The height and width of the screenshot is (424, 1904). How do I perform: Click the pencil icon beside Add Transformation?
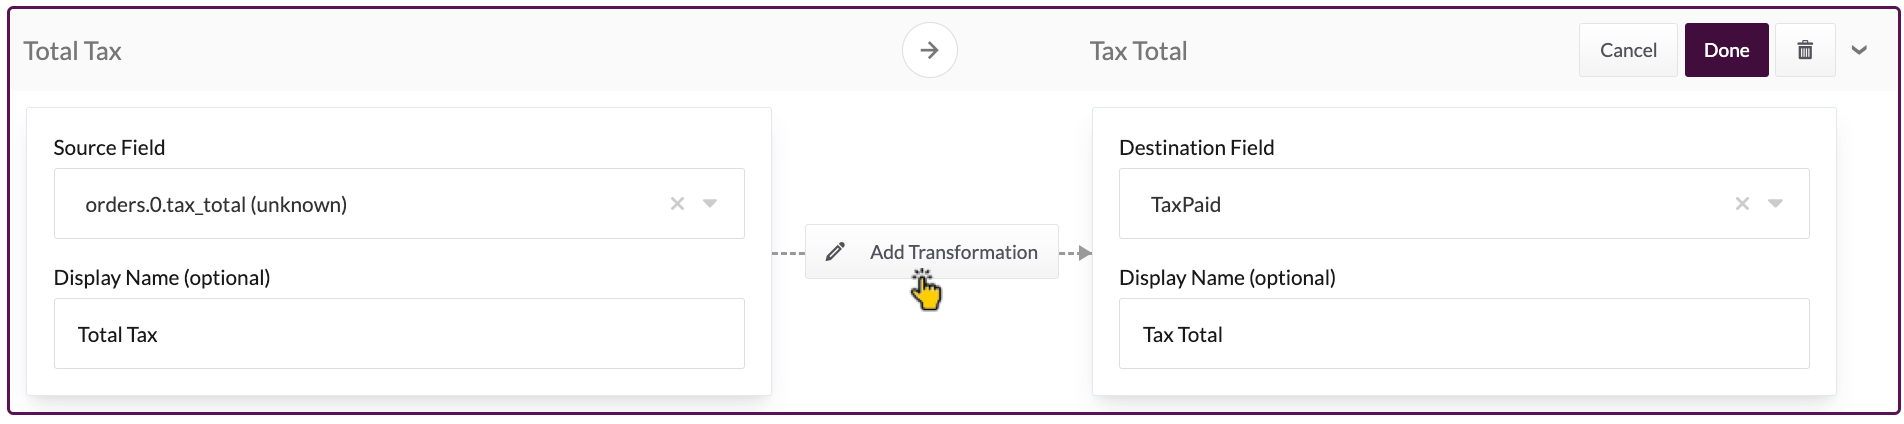tap(835, 252)
